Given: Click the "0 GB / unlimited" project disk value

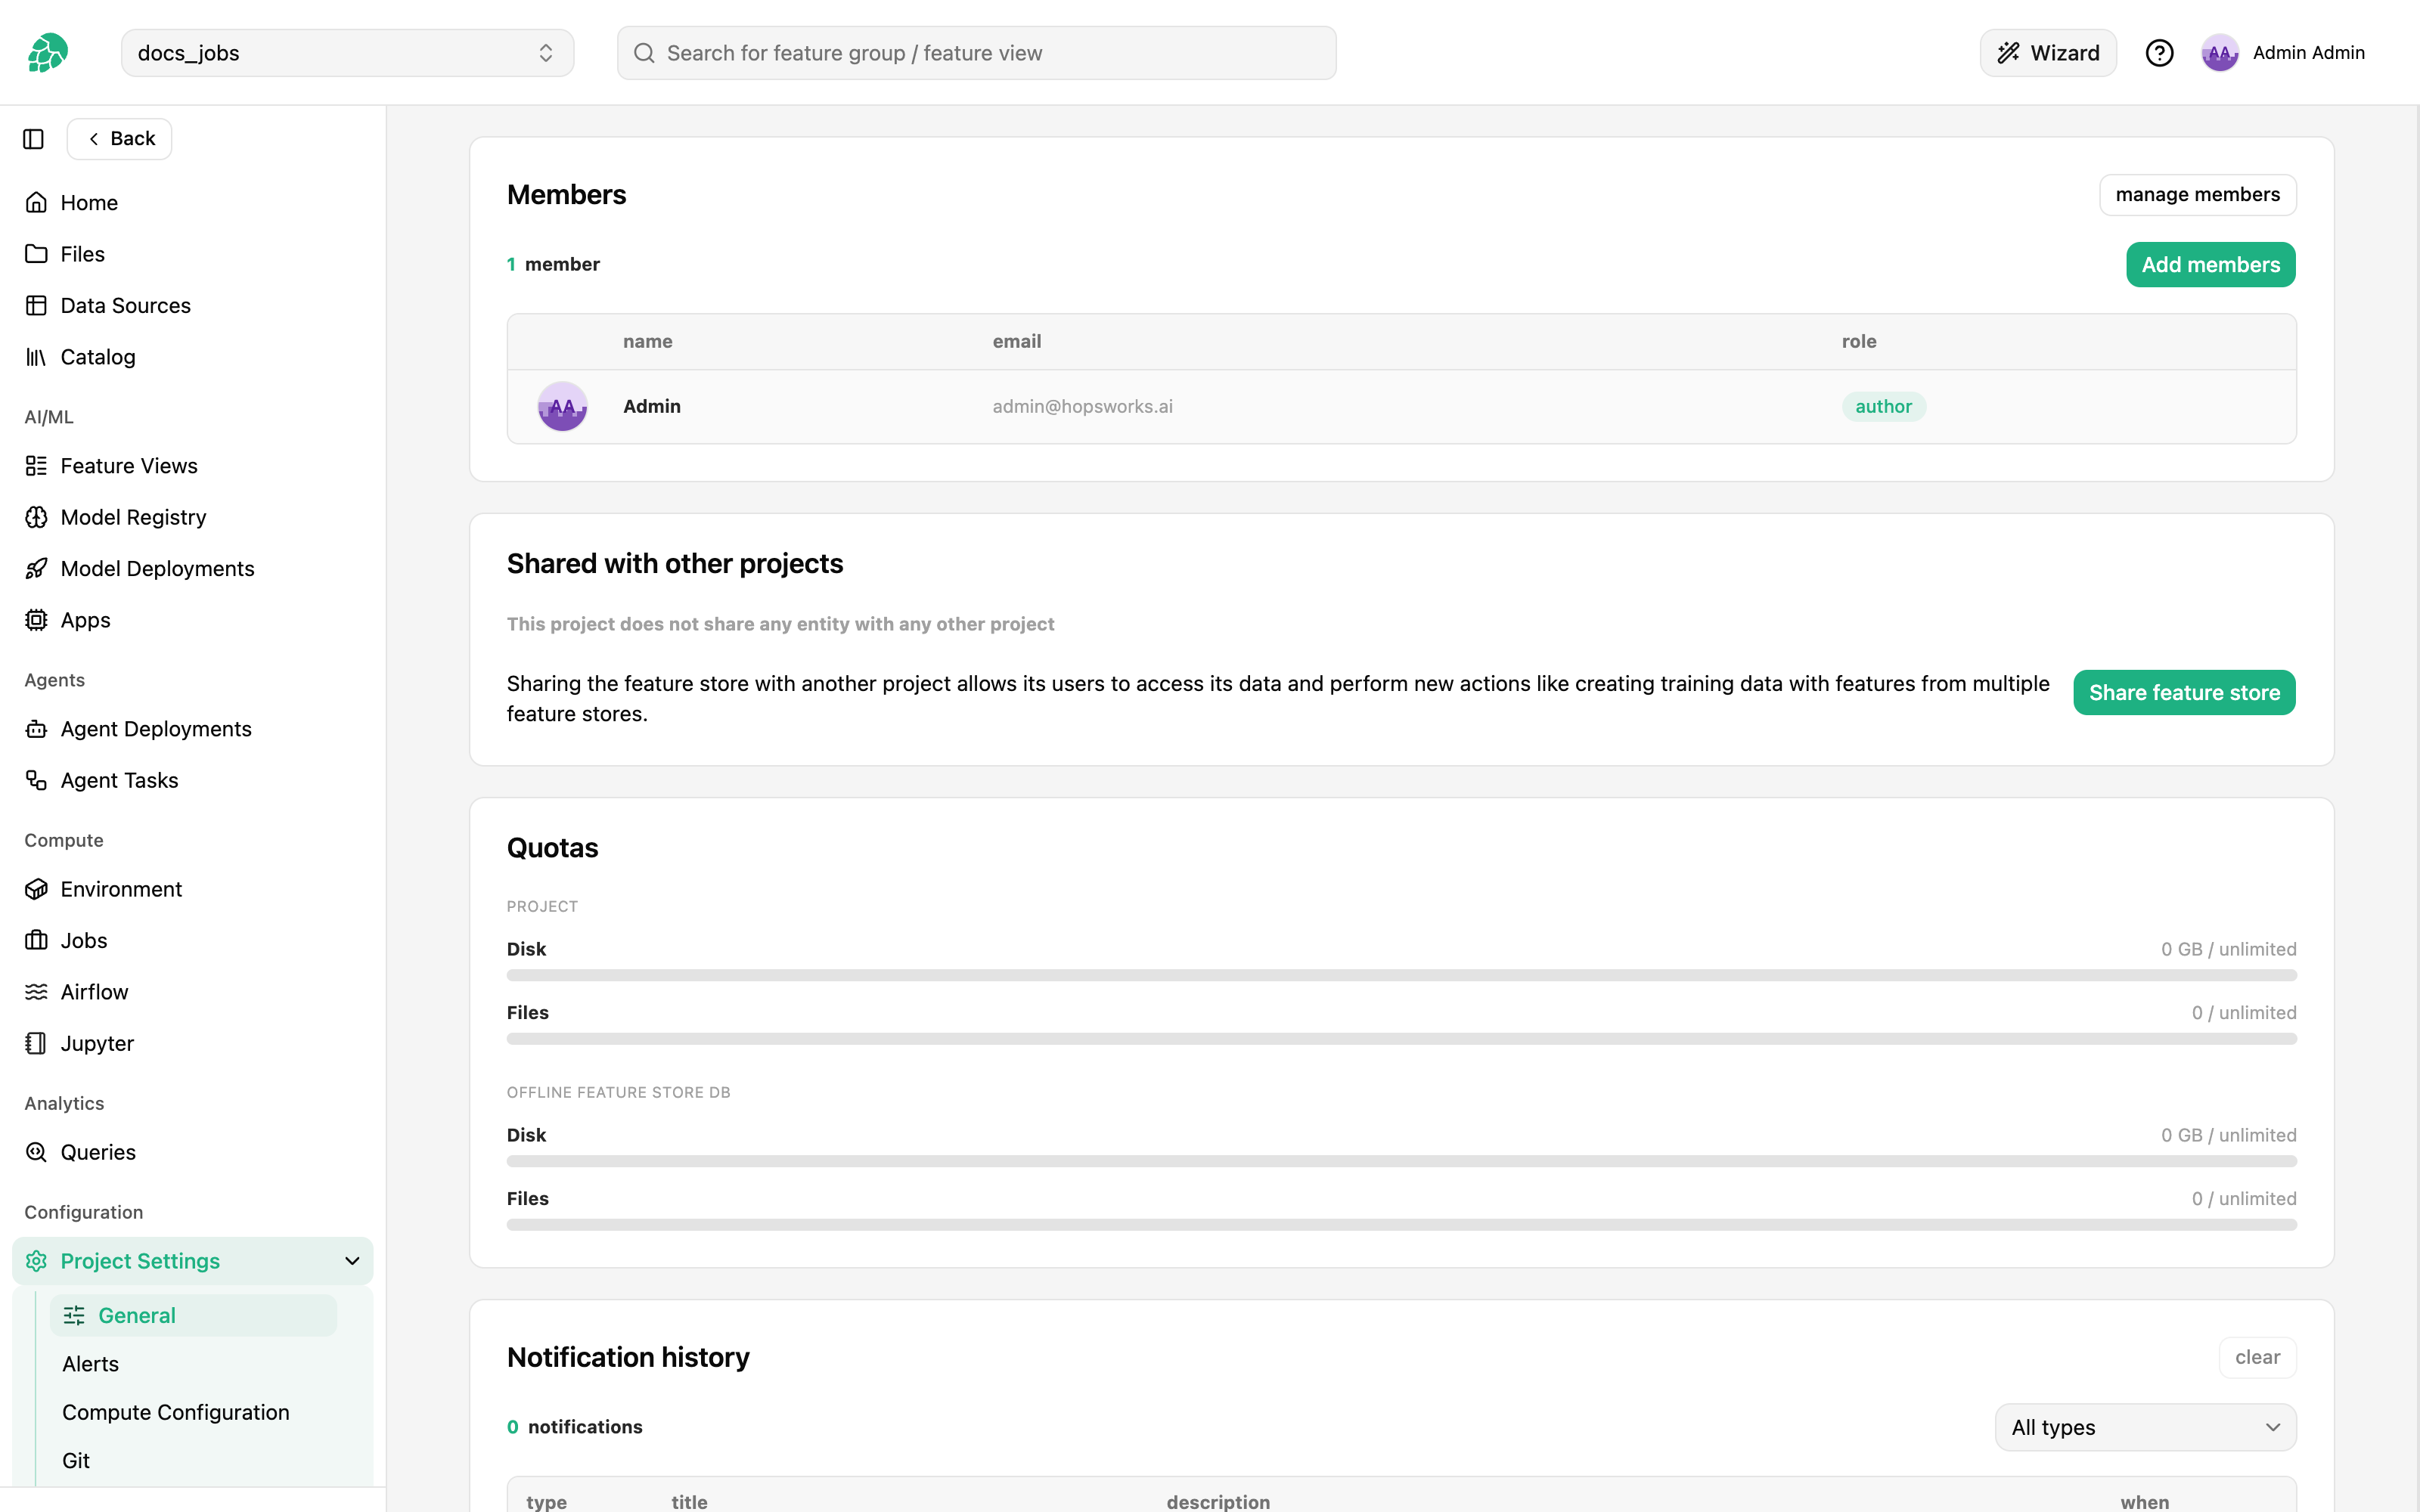Looking at the screenshot, I should 2228,949.
